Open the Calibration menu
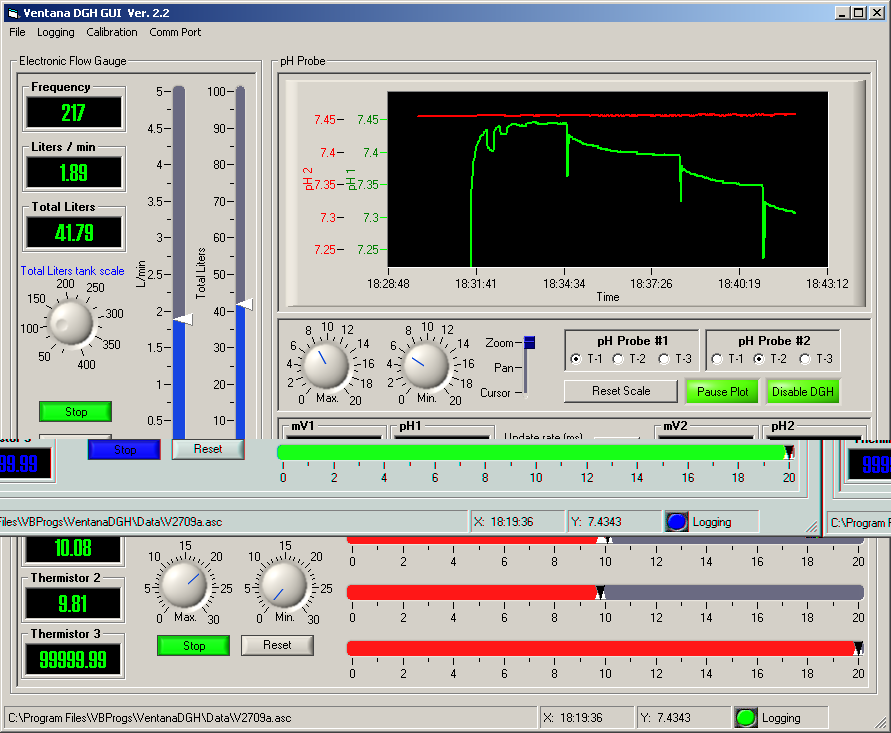The image size is (891, 733). coord(112,32)
